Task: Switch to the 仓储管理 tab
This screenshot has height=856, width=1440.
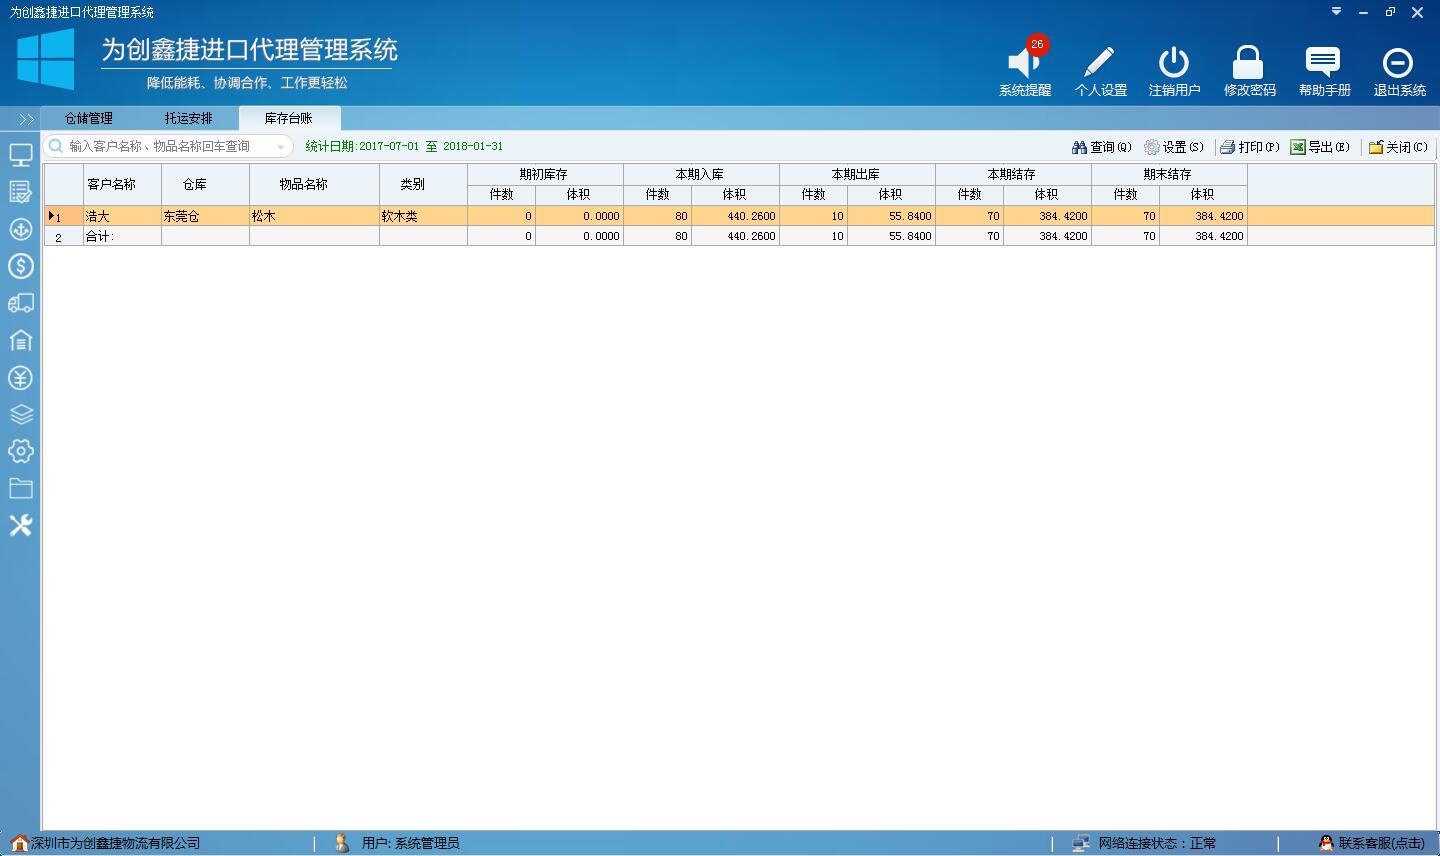Action: click(89, 118)
